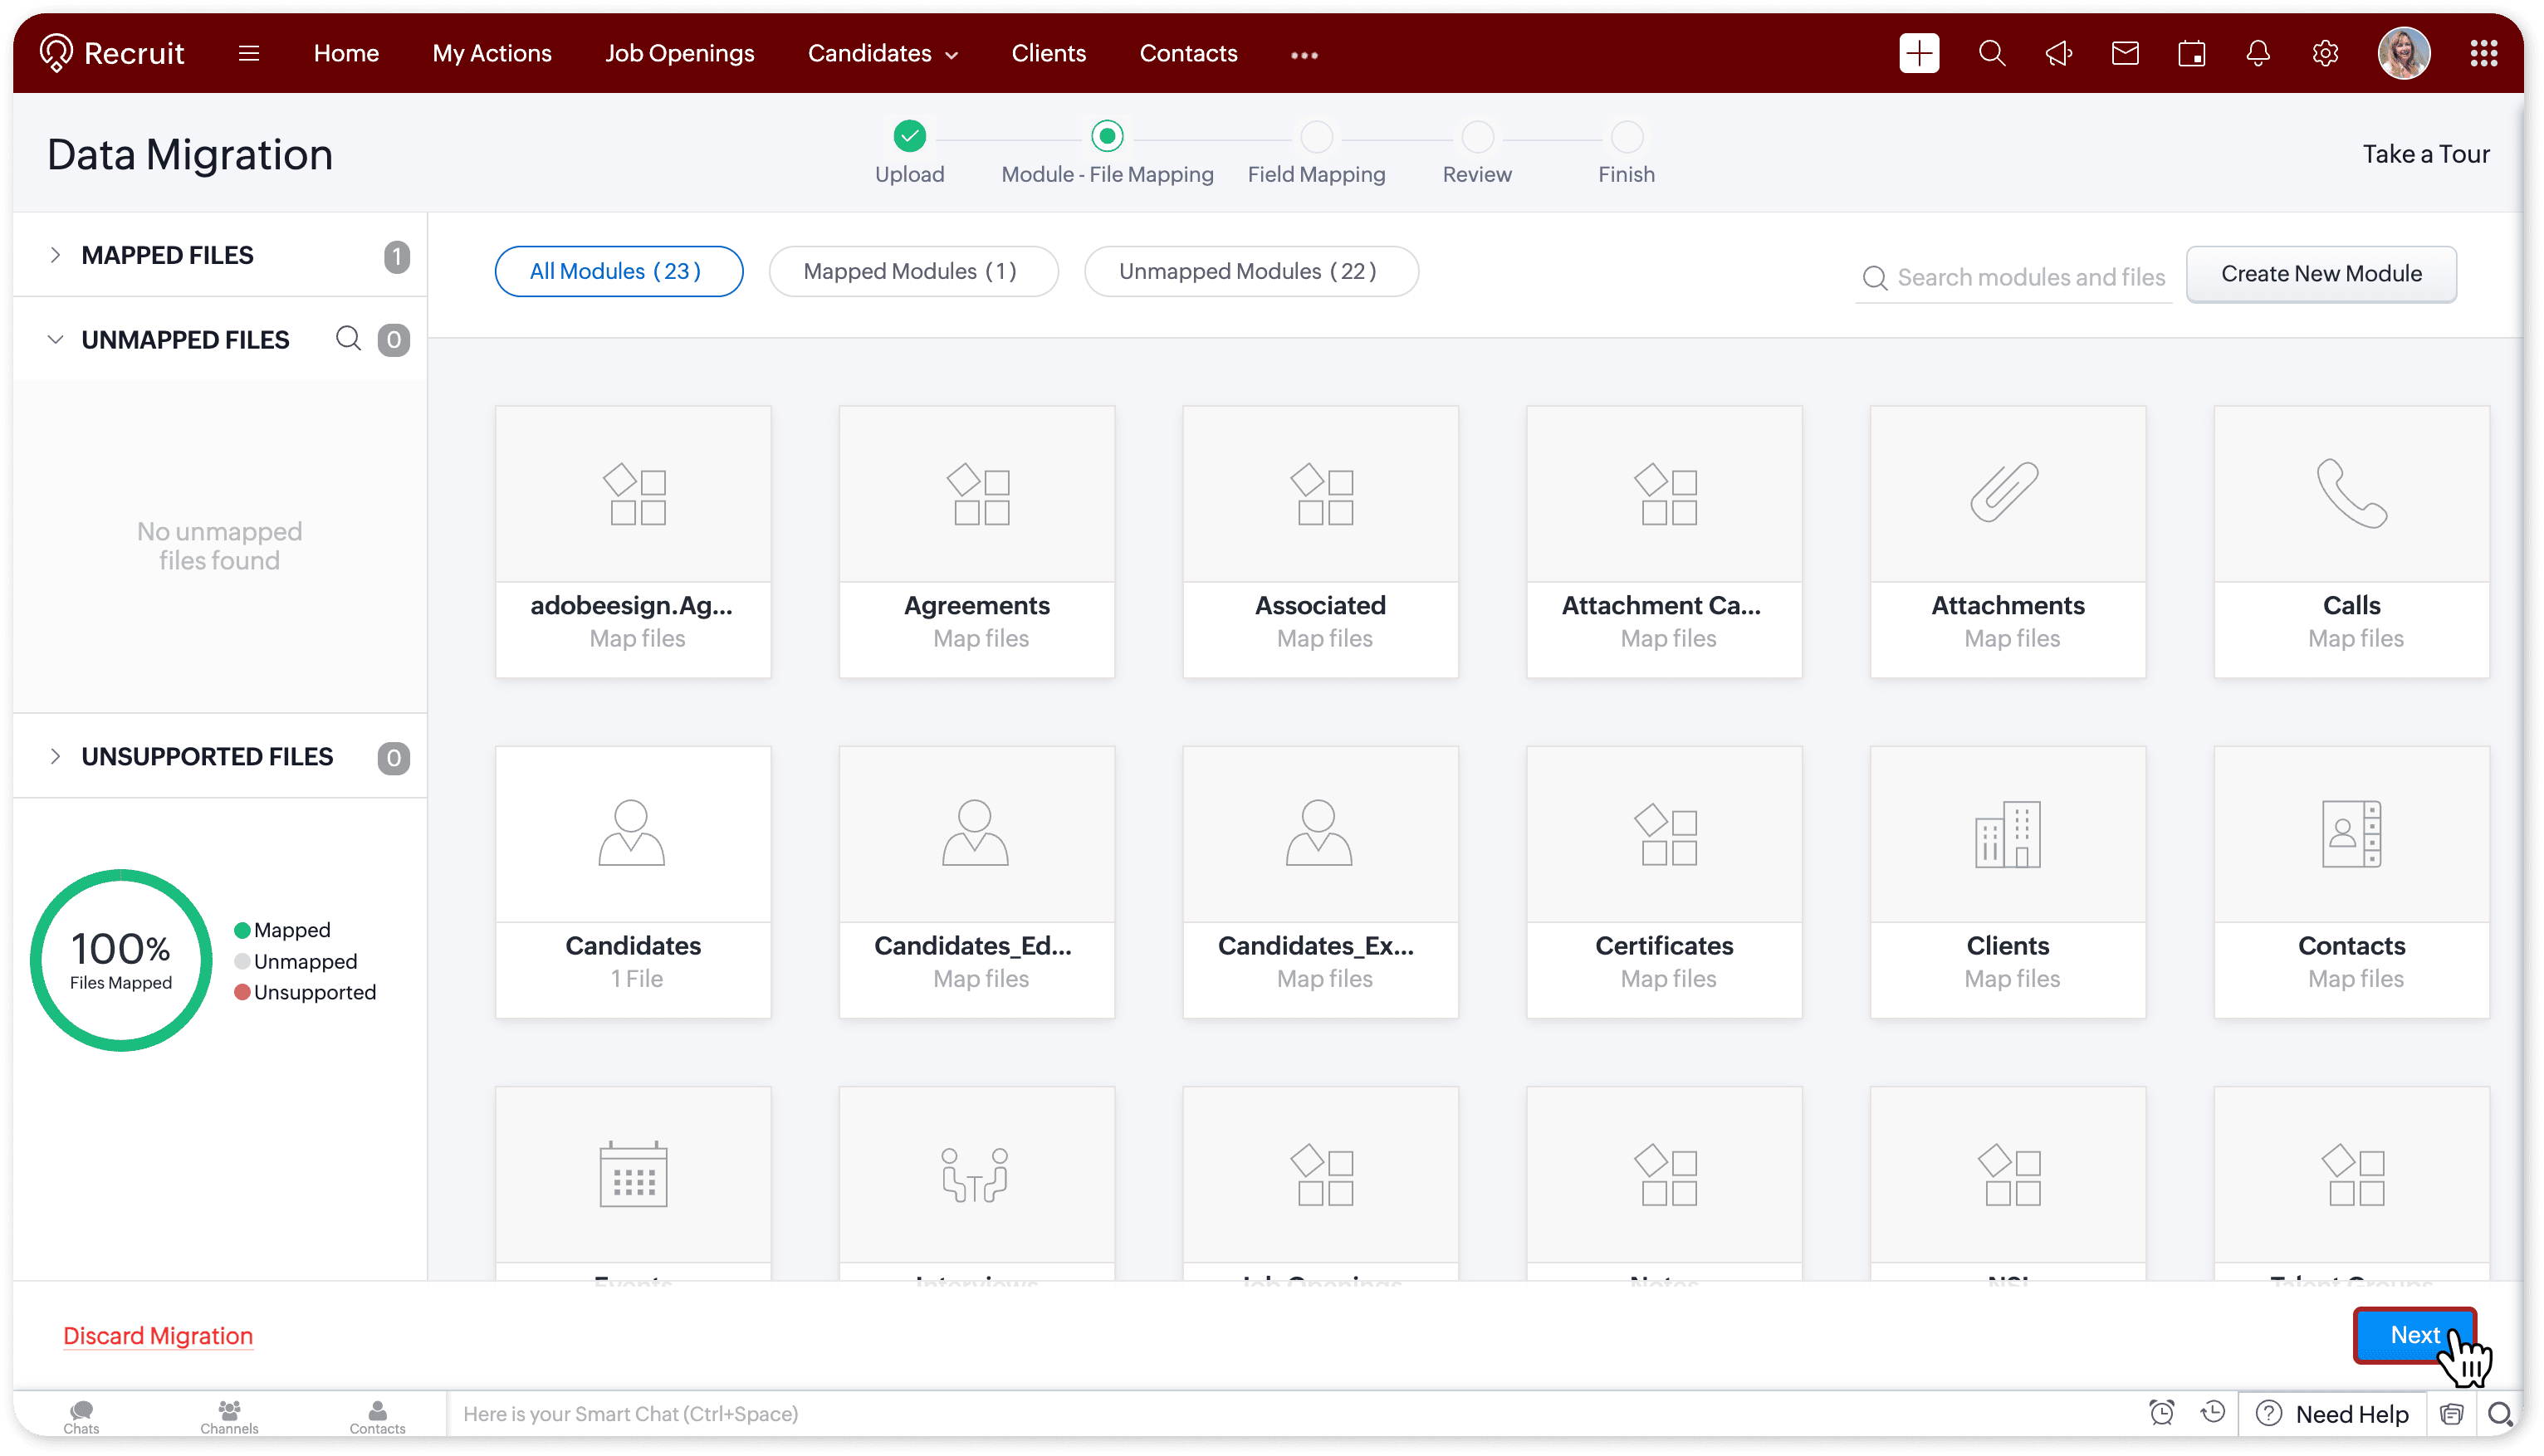Go to Job Openings tab

(679, 53)
